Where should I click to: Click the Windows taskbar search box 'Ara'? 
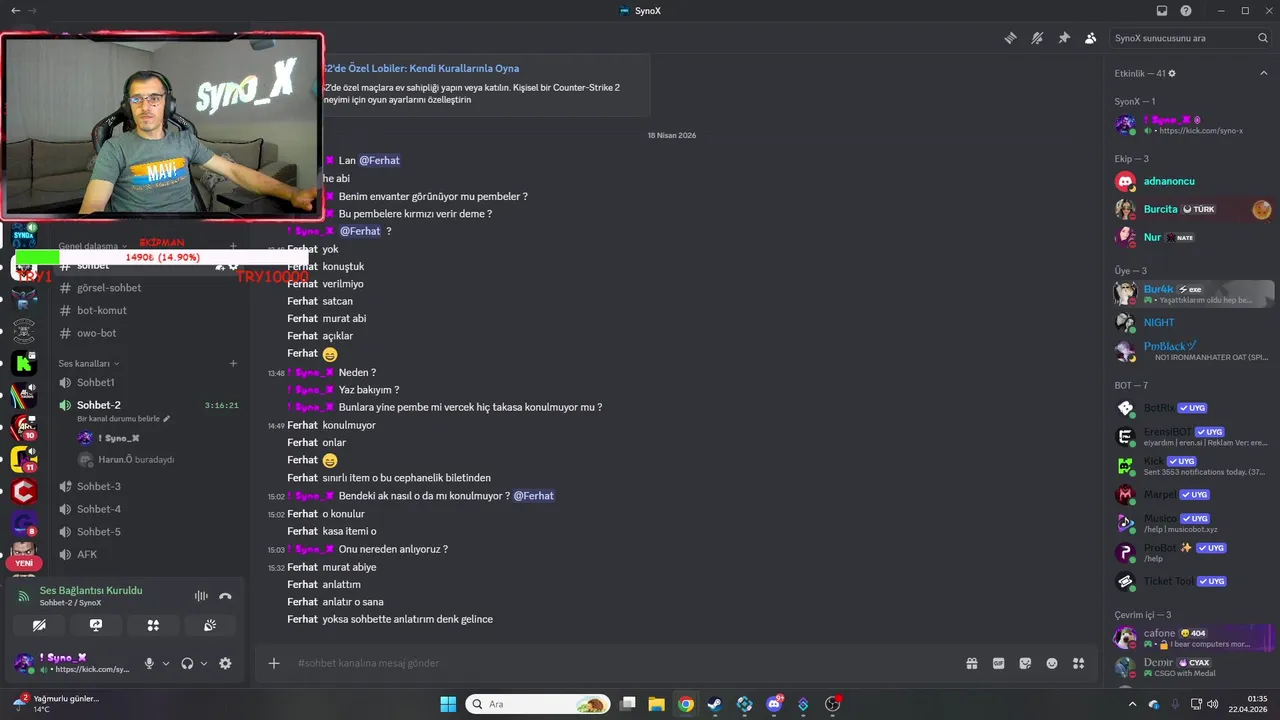point(538,704)
